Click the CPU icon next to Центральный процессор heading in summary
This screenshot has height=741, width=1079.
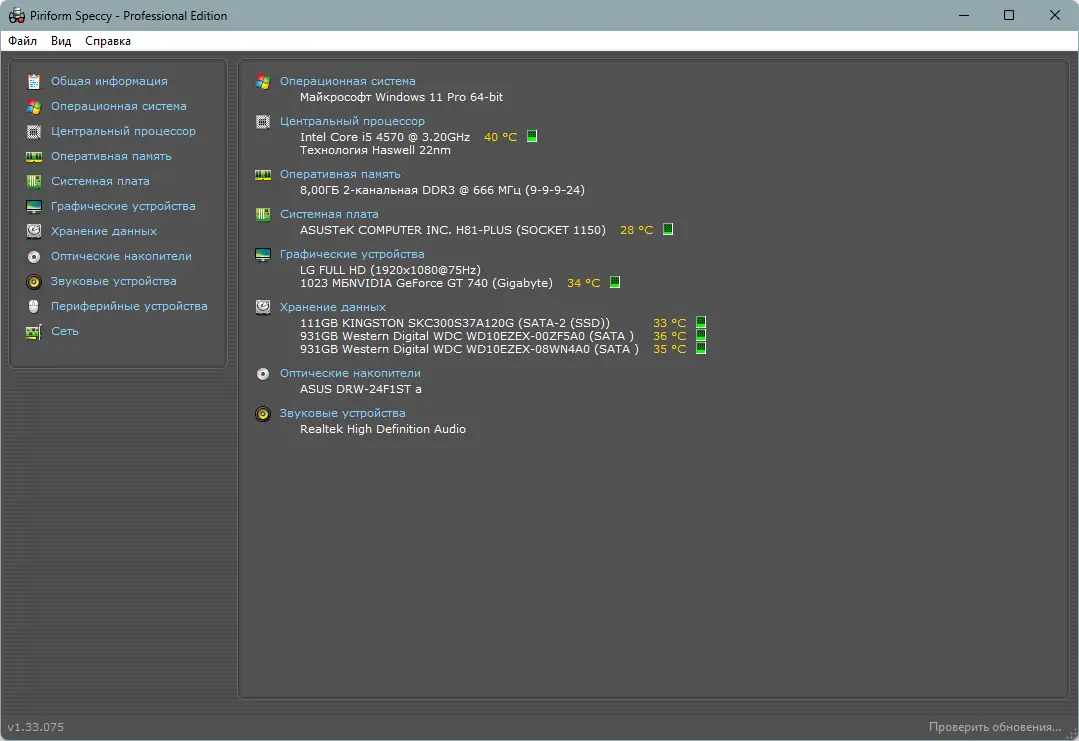pyautogui.click(x=263, y=122)
